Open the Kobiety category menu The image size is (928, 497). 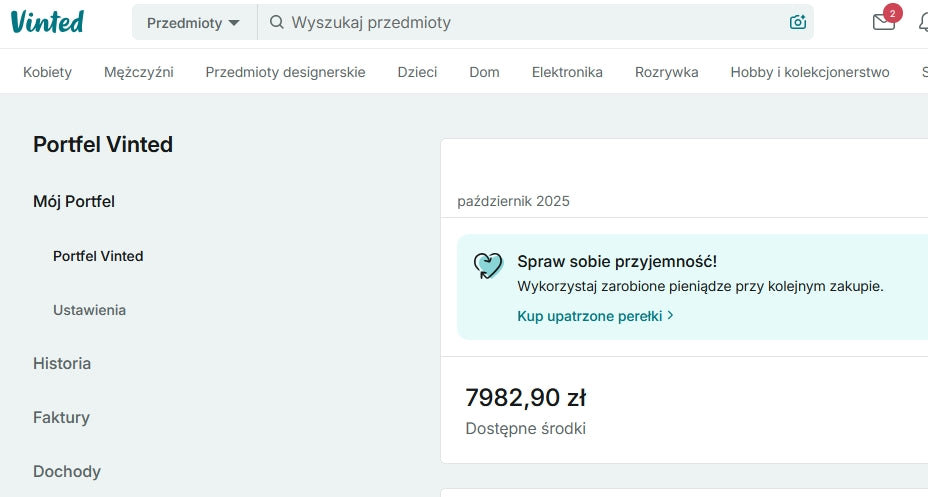[47, 72]
